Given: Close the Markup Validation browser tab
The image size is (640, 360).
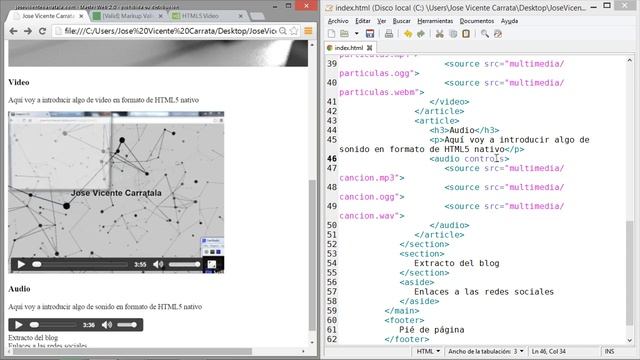Looking at the screenshot, I should pyautogui.click(x=160, y=16).
